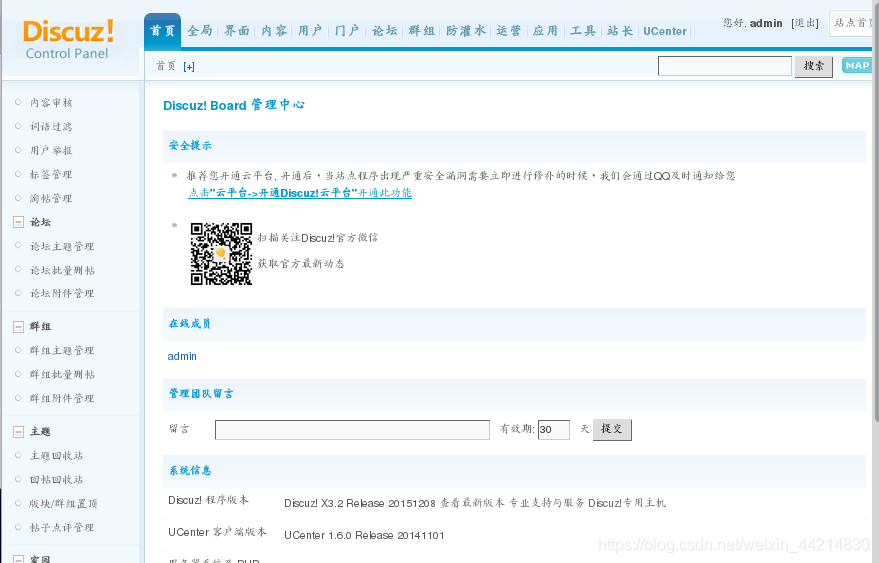The image size is (879, 563).
Task: Switch to the 论坛 tab
Action: [385, 31]
